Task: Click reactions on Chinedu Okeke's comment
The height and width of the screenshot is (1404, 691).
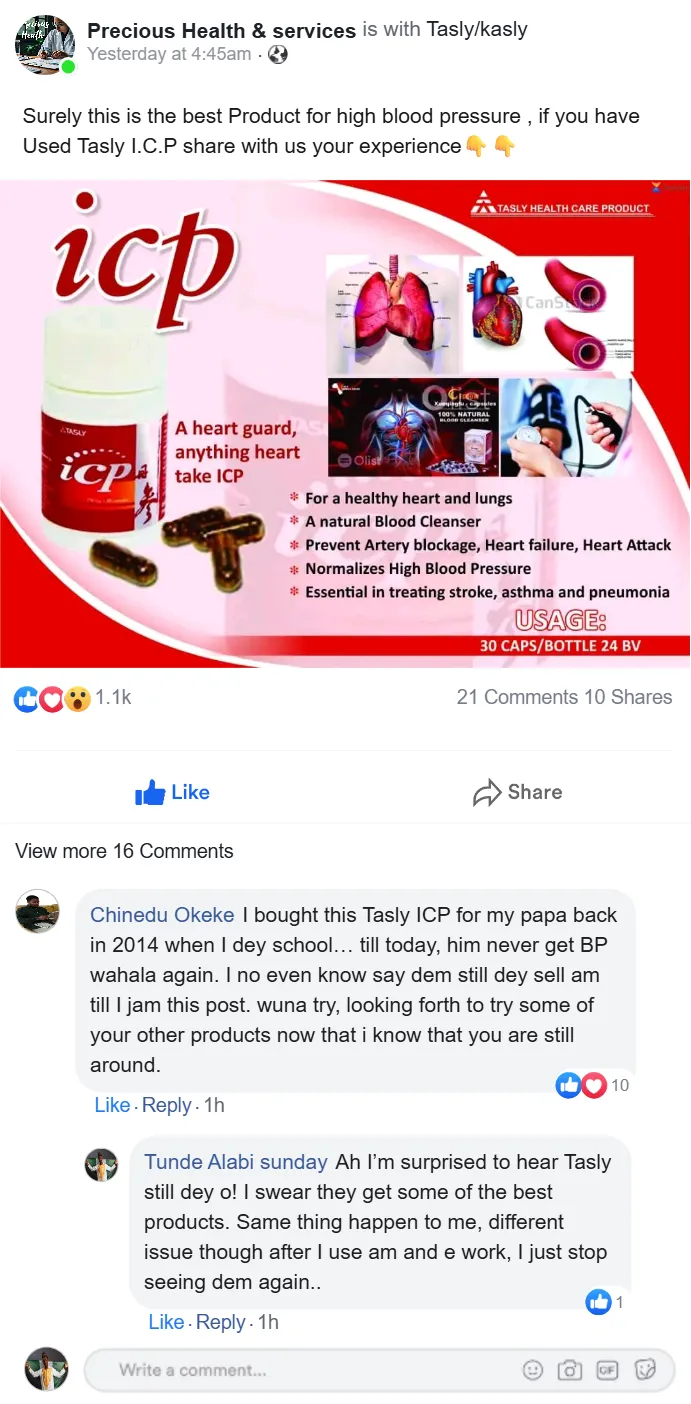Action: tap(593, 1084)
